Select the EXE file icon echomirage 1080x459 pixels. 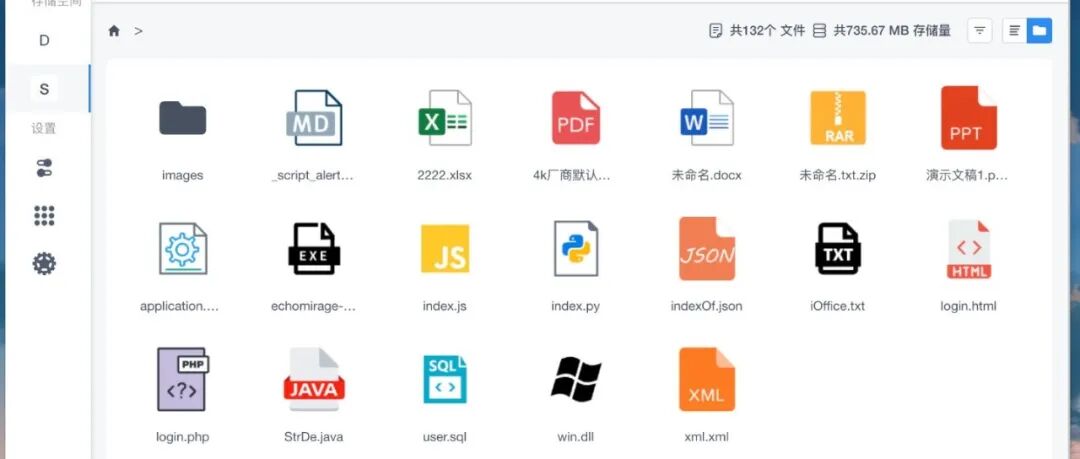(314, 249)
